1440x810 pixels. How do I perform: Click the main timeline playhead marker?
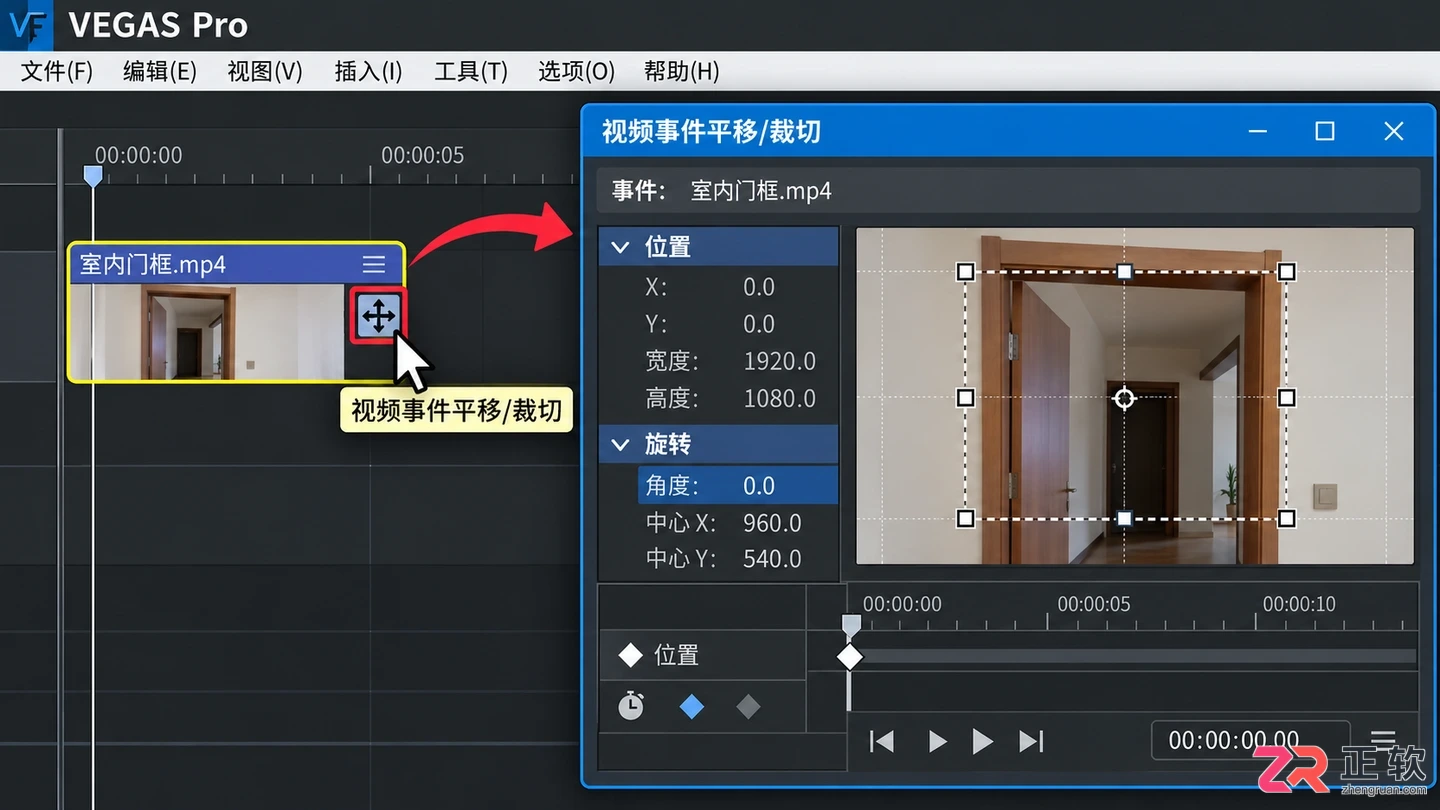pos(93,176)
